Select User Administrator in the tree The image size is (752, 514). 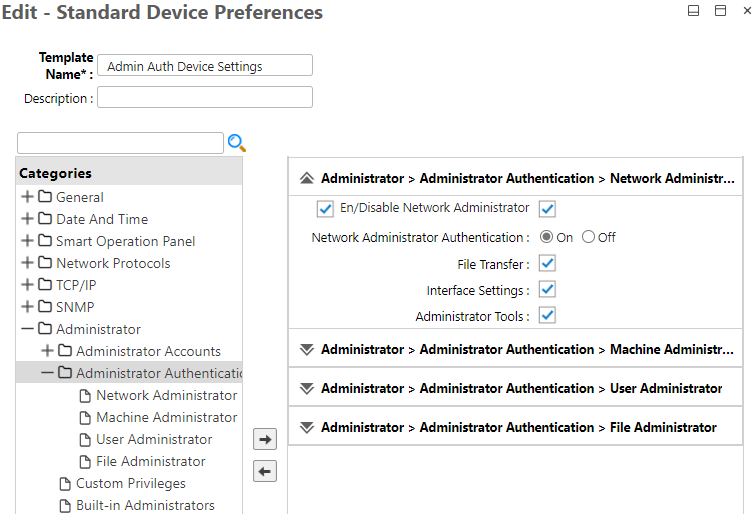[x=154, y=440]
